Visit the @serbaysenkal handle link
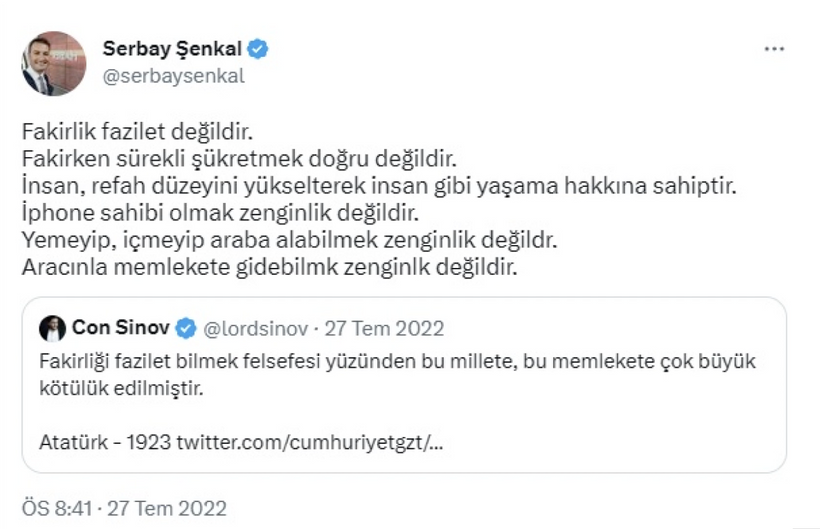The width and height of the screenshot is (820, 529). [174, 76]
